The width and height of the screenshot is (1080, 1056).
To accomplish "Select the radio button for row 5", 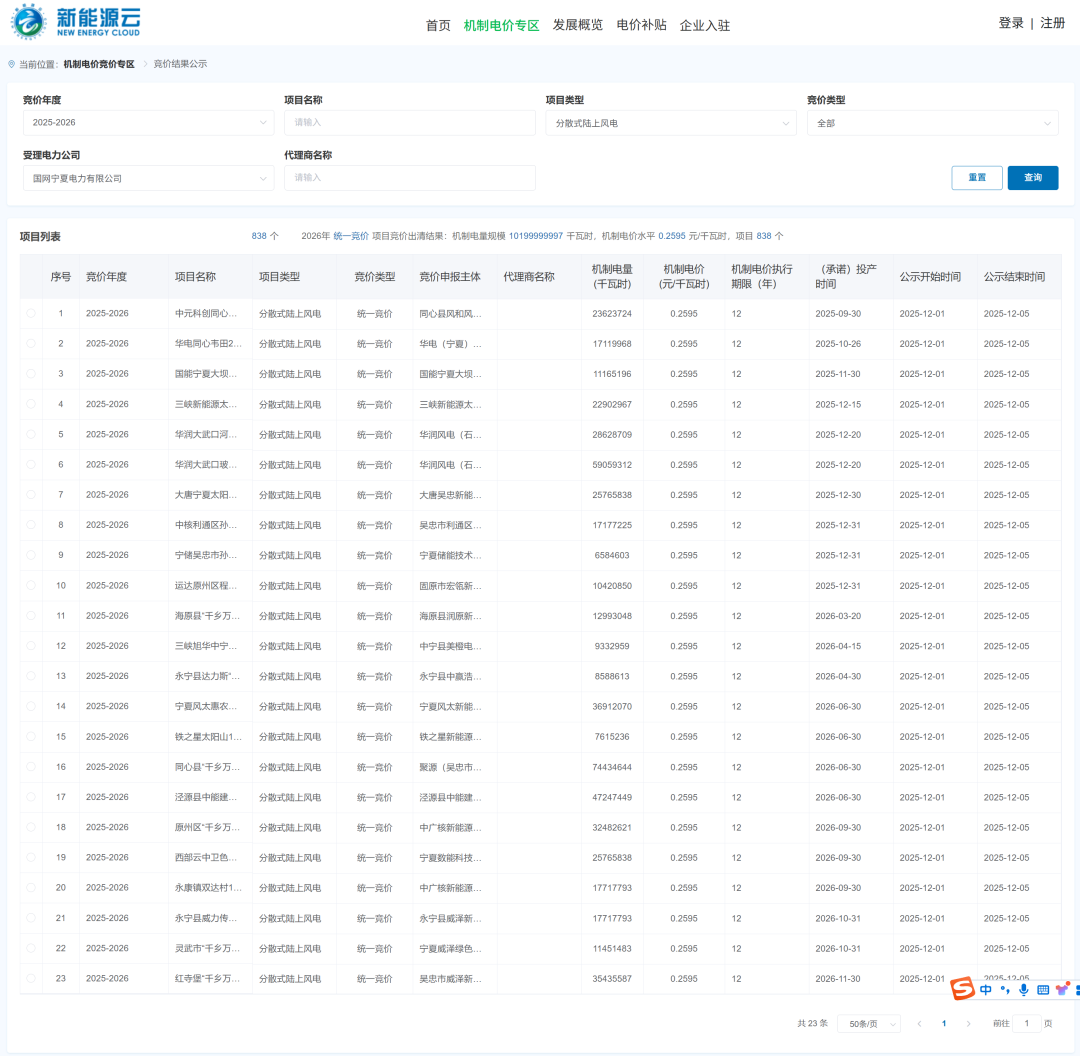I will [31, 435].
